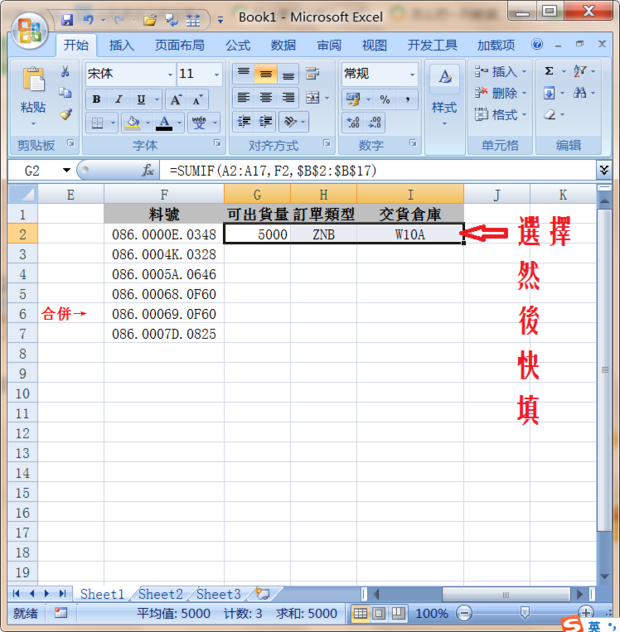The width and height of the screenshot is (620, 632).
Task: Open the 页面布局 ribbon tab
Action: [x=180, y=45]
